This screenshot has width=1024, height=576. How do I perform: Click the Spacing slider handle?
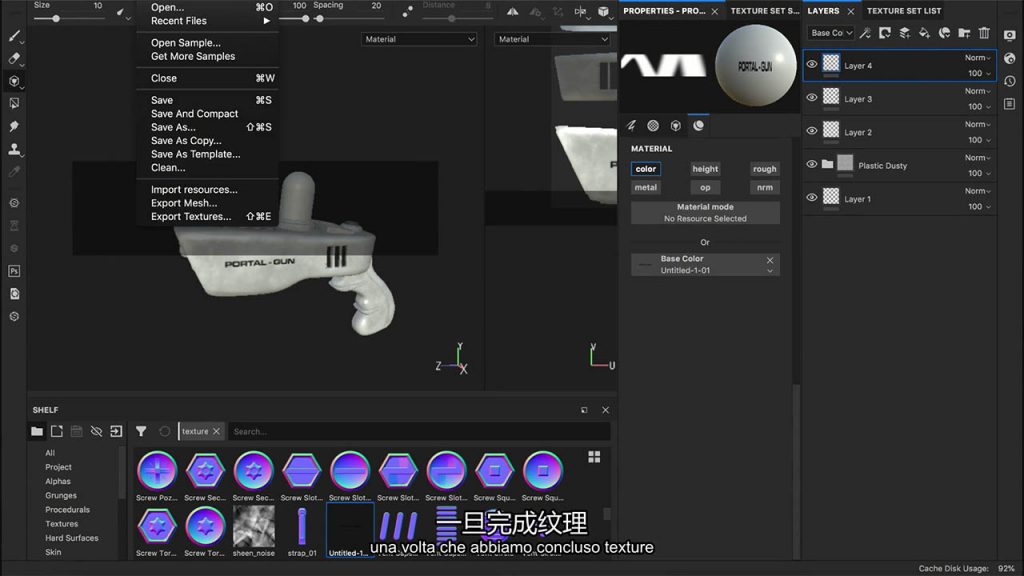[319, 19]
